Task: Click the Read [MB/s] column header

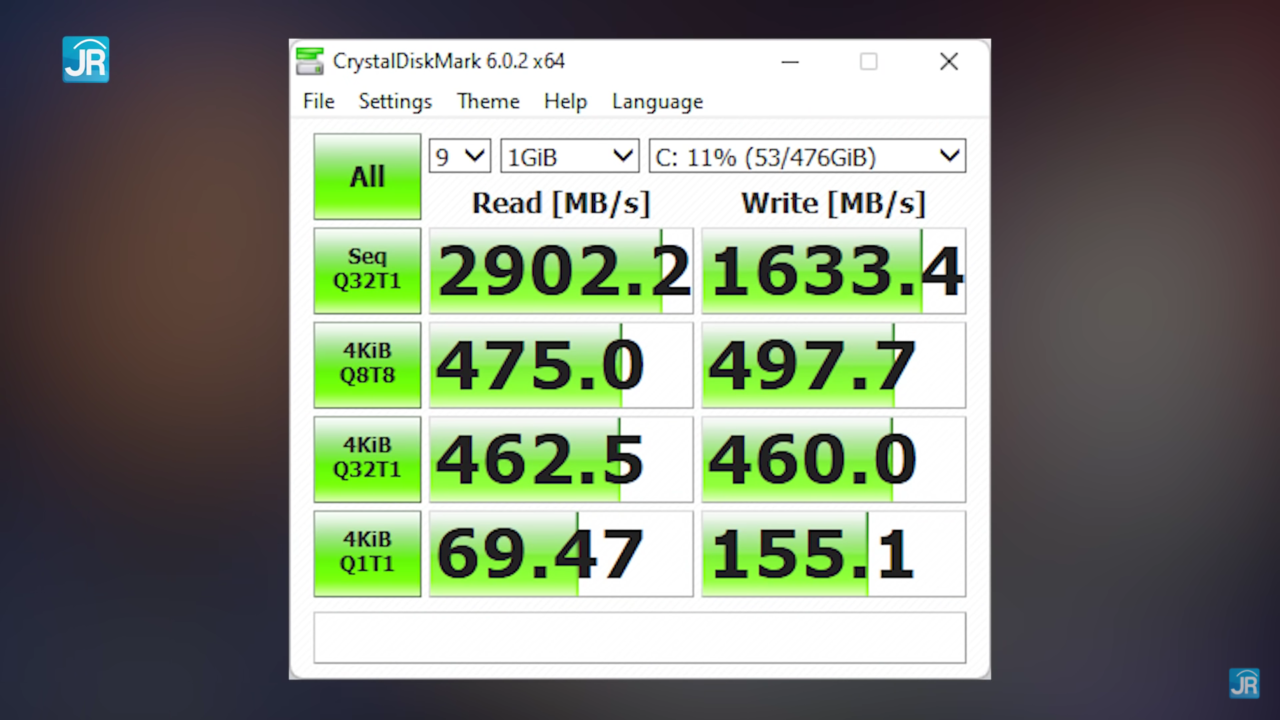Action: pos(560,203)
